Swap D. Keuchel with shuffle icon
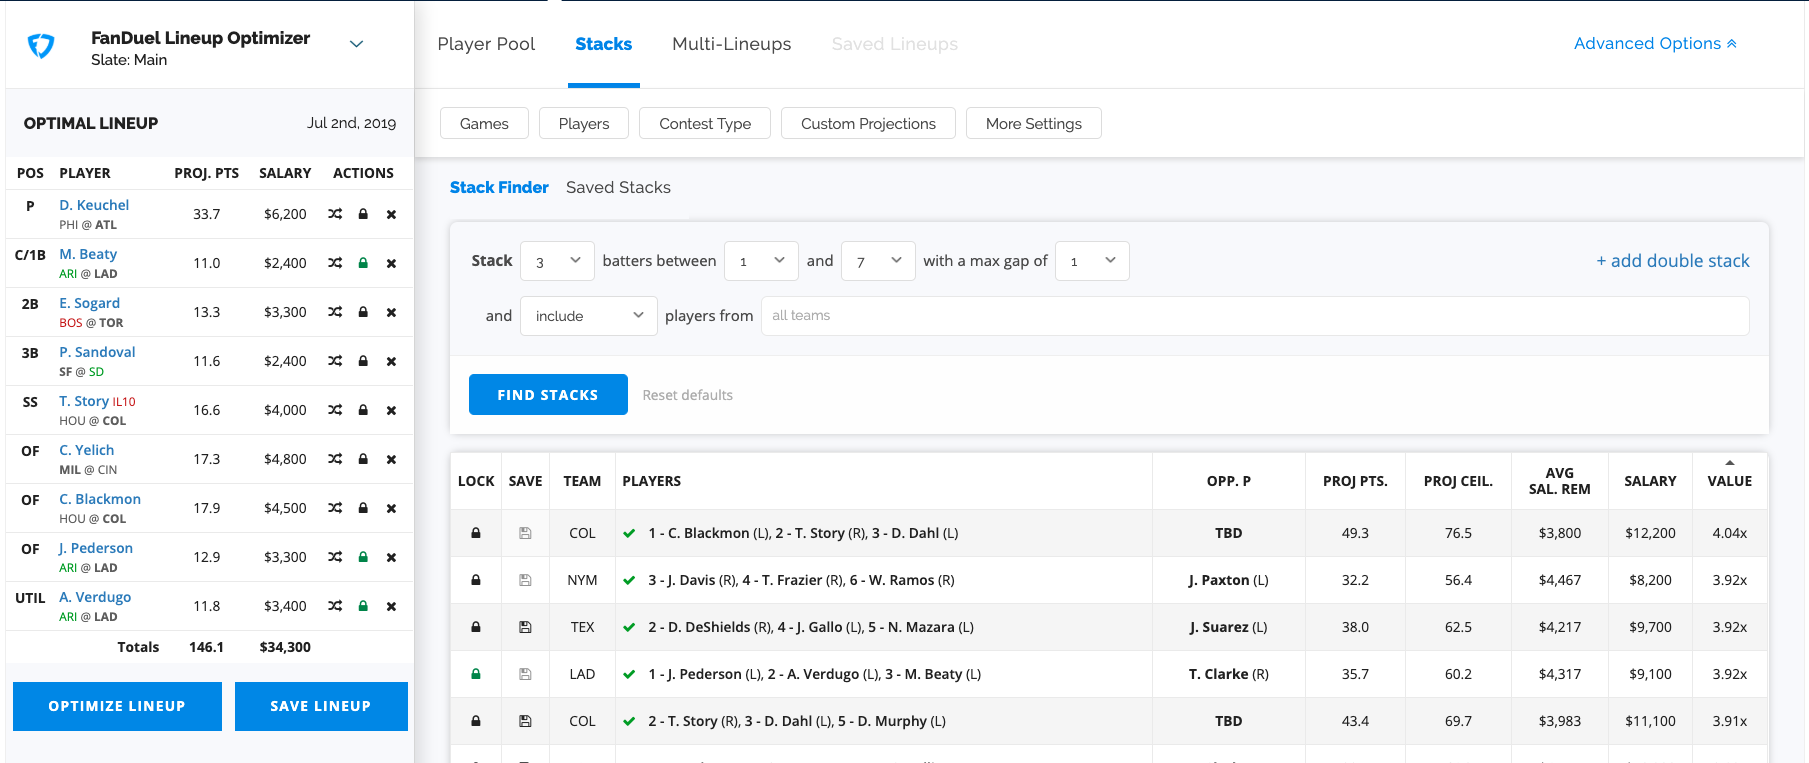The width and height of the screenshot is (1809, 763). (x=335, y=214)
